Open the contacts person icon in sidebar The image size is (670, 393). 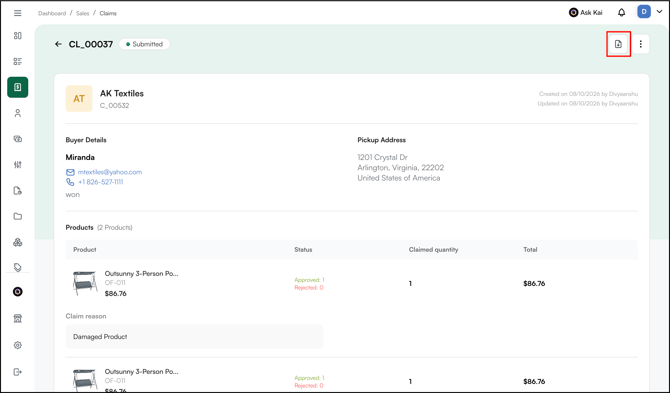click(x=18, y=113)
